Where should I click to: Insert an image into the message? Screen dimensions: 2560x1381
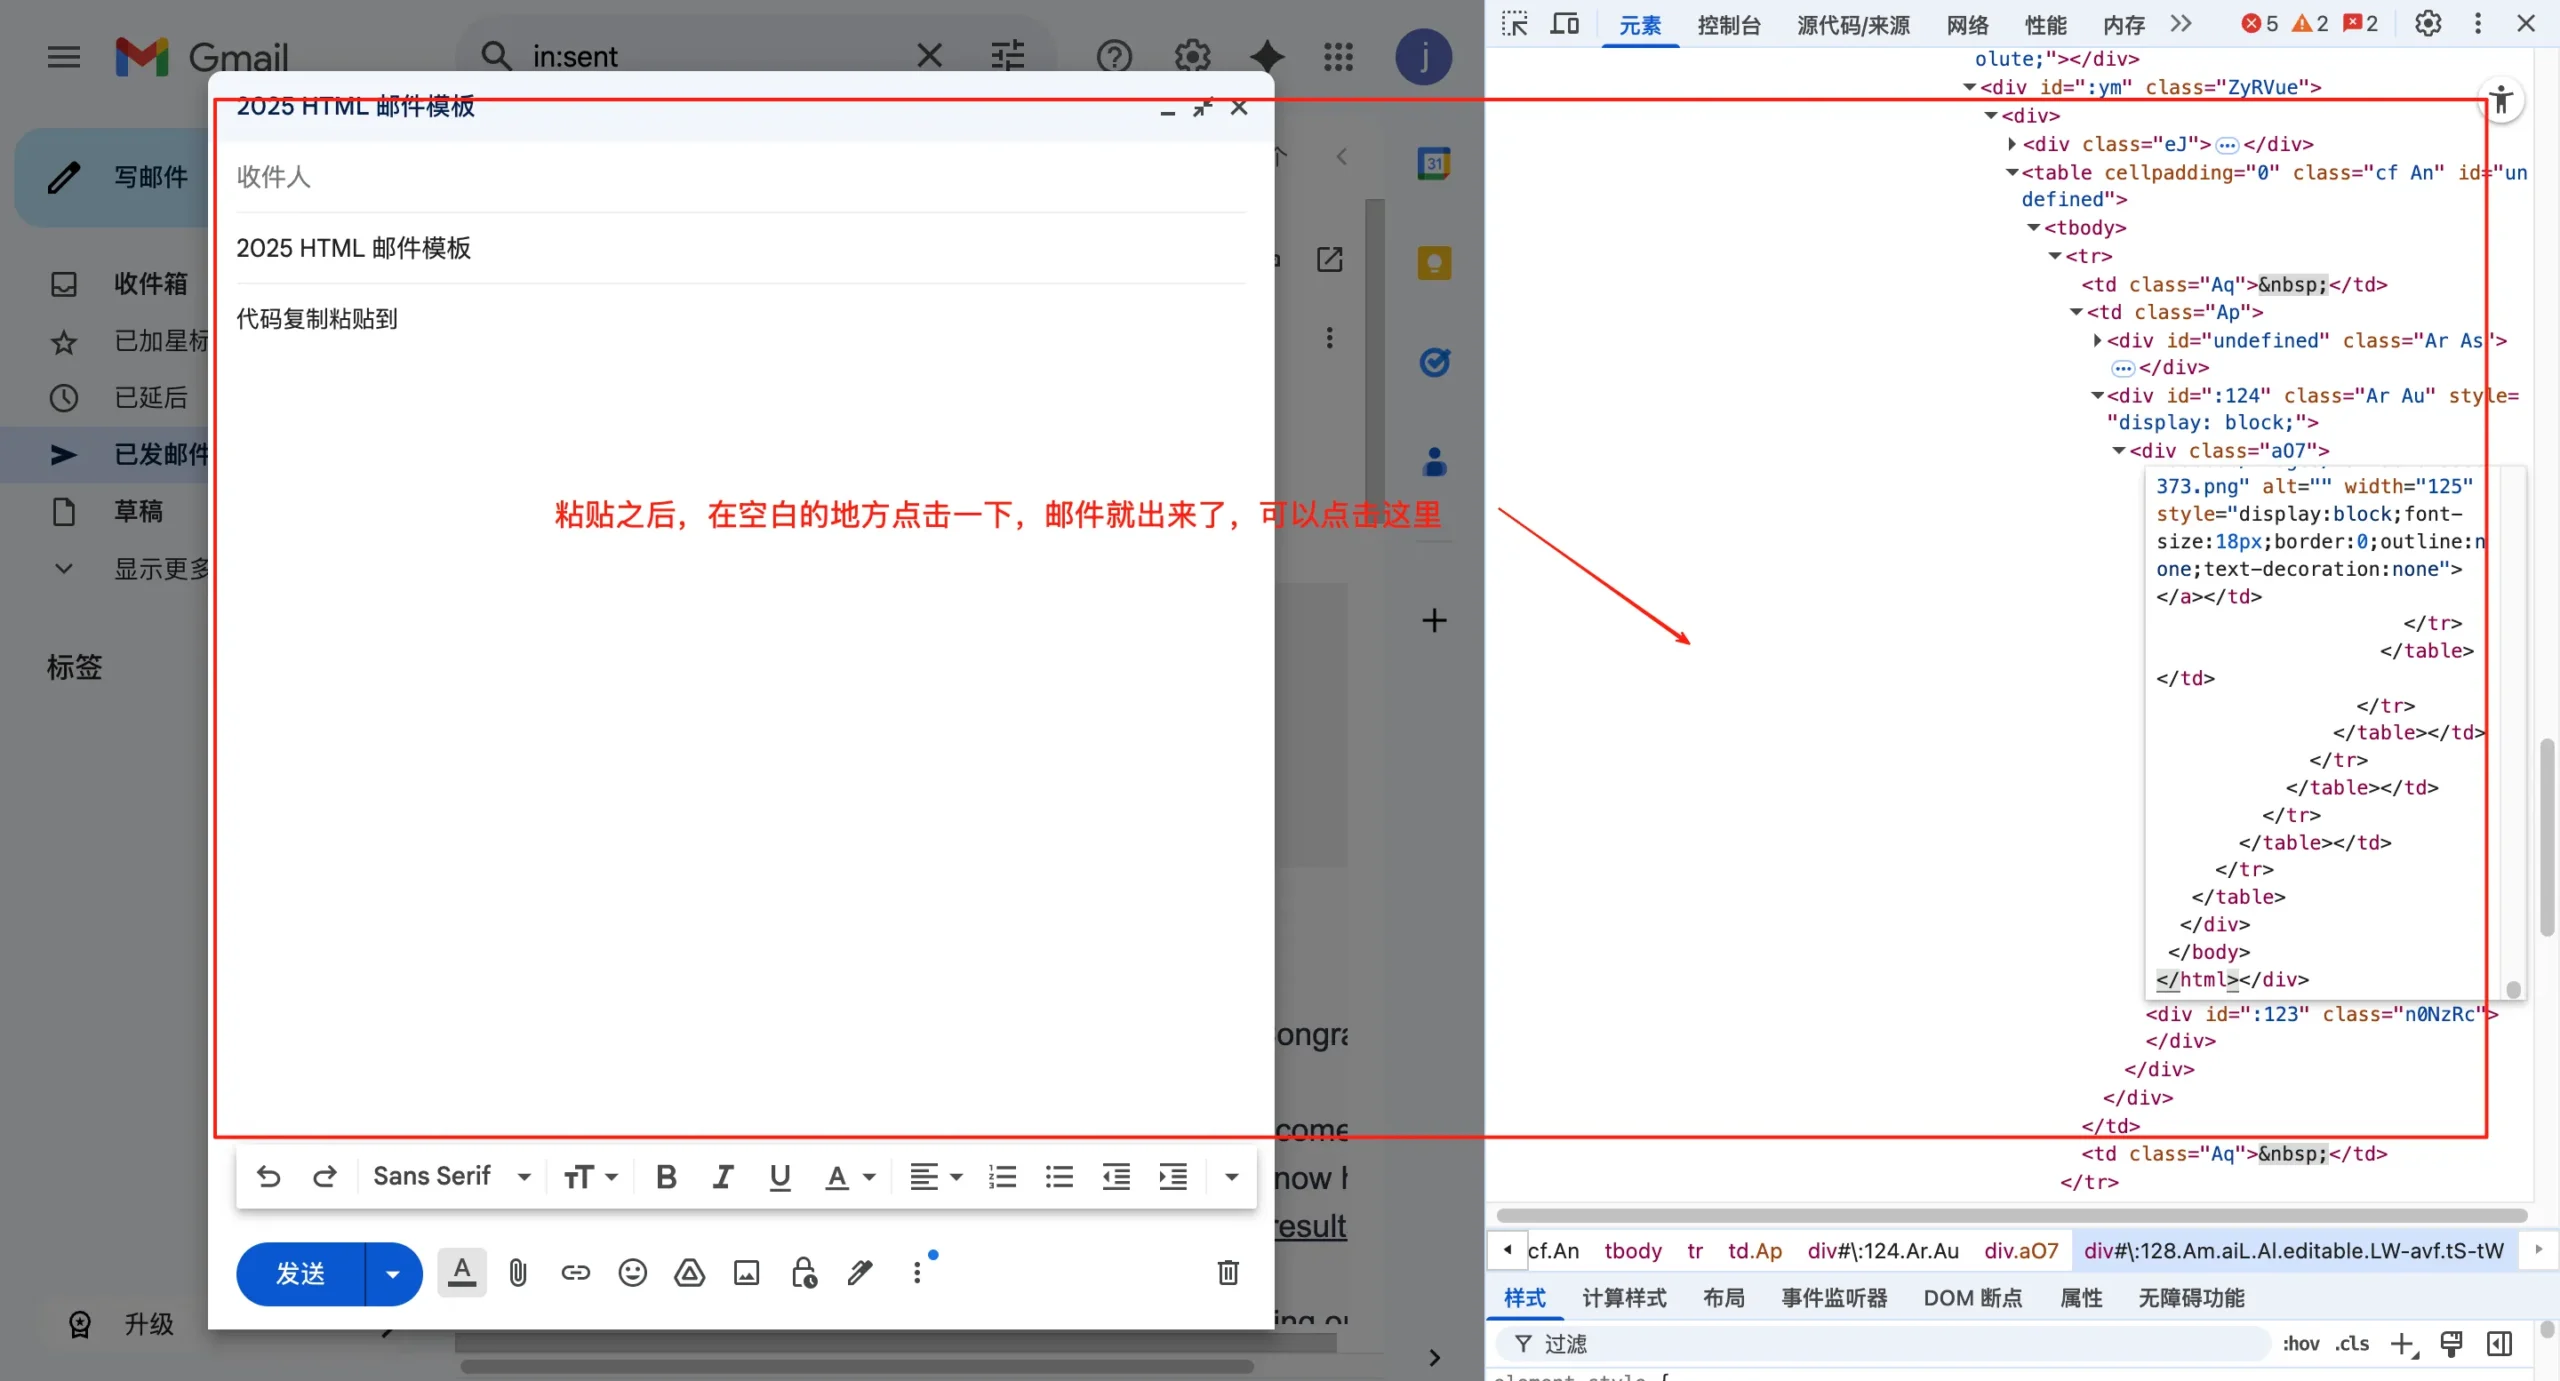pos(746,1272)
